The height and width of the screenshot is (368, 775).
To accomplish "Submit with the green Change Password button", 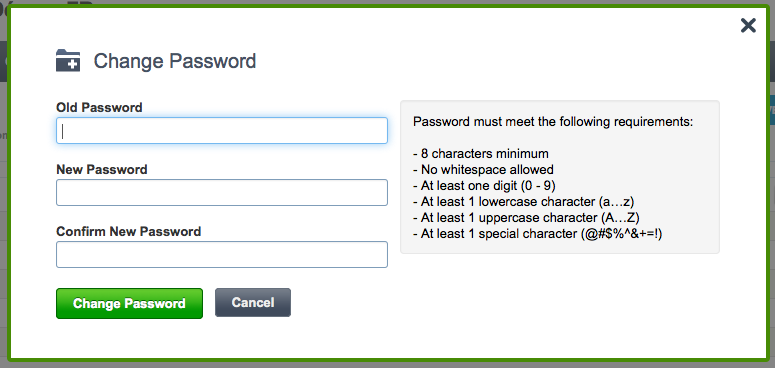I will pos(129,303).
